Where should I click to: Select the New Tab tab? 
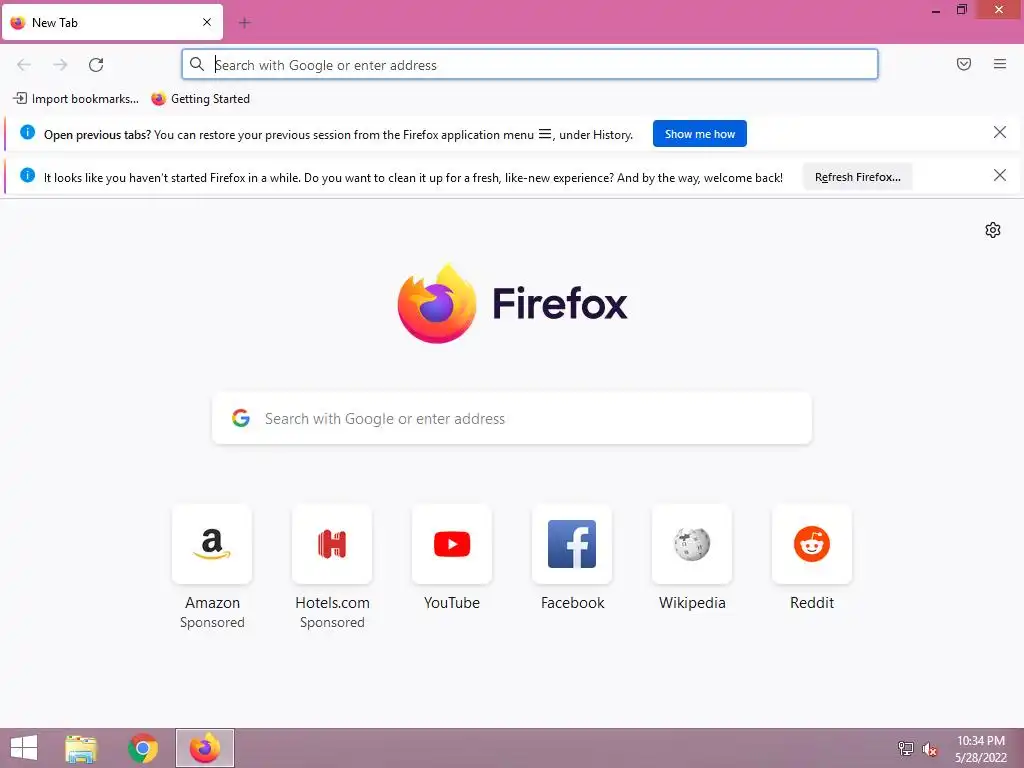(112, 23)
